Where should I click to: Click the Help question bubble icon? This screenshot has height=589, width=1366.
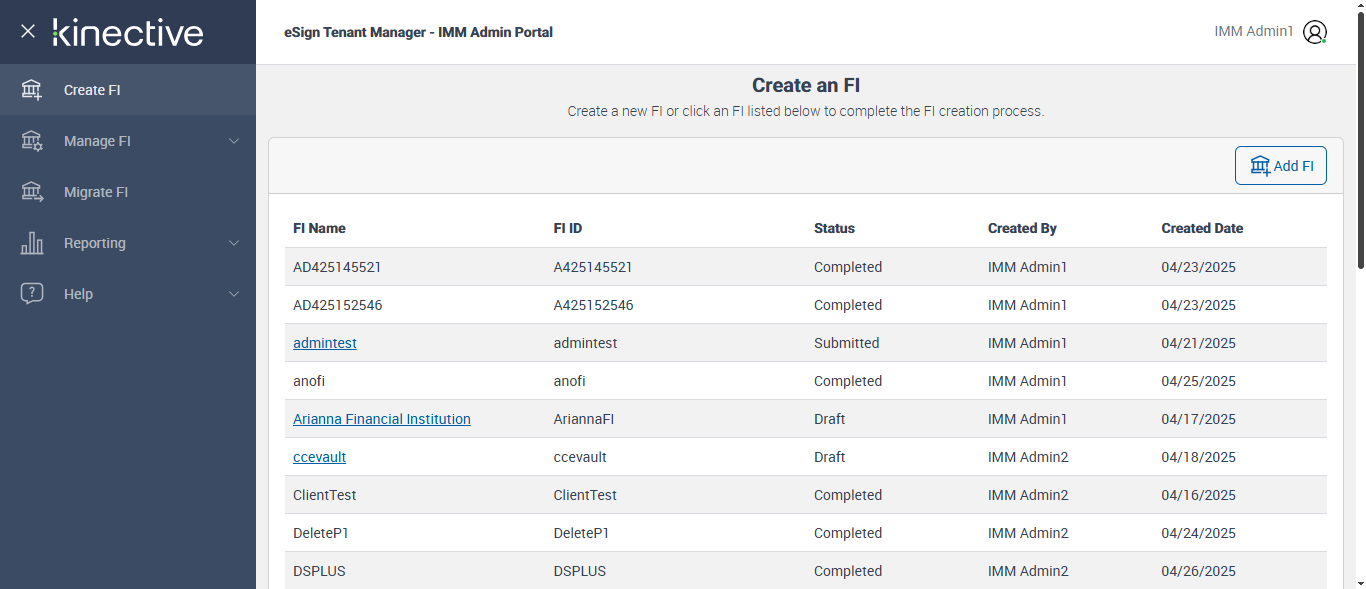pos(32,294)
